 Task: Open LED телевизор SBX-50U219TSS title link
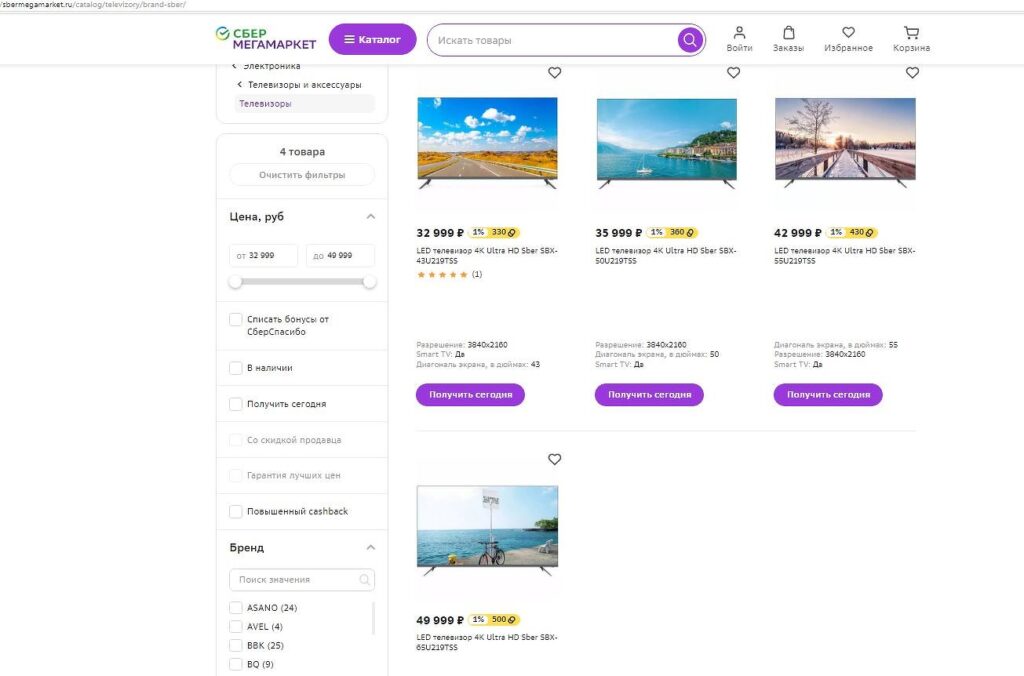coord(666,255)
